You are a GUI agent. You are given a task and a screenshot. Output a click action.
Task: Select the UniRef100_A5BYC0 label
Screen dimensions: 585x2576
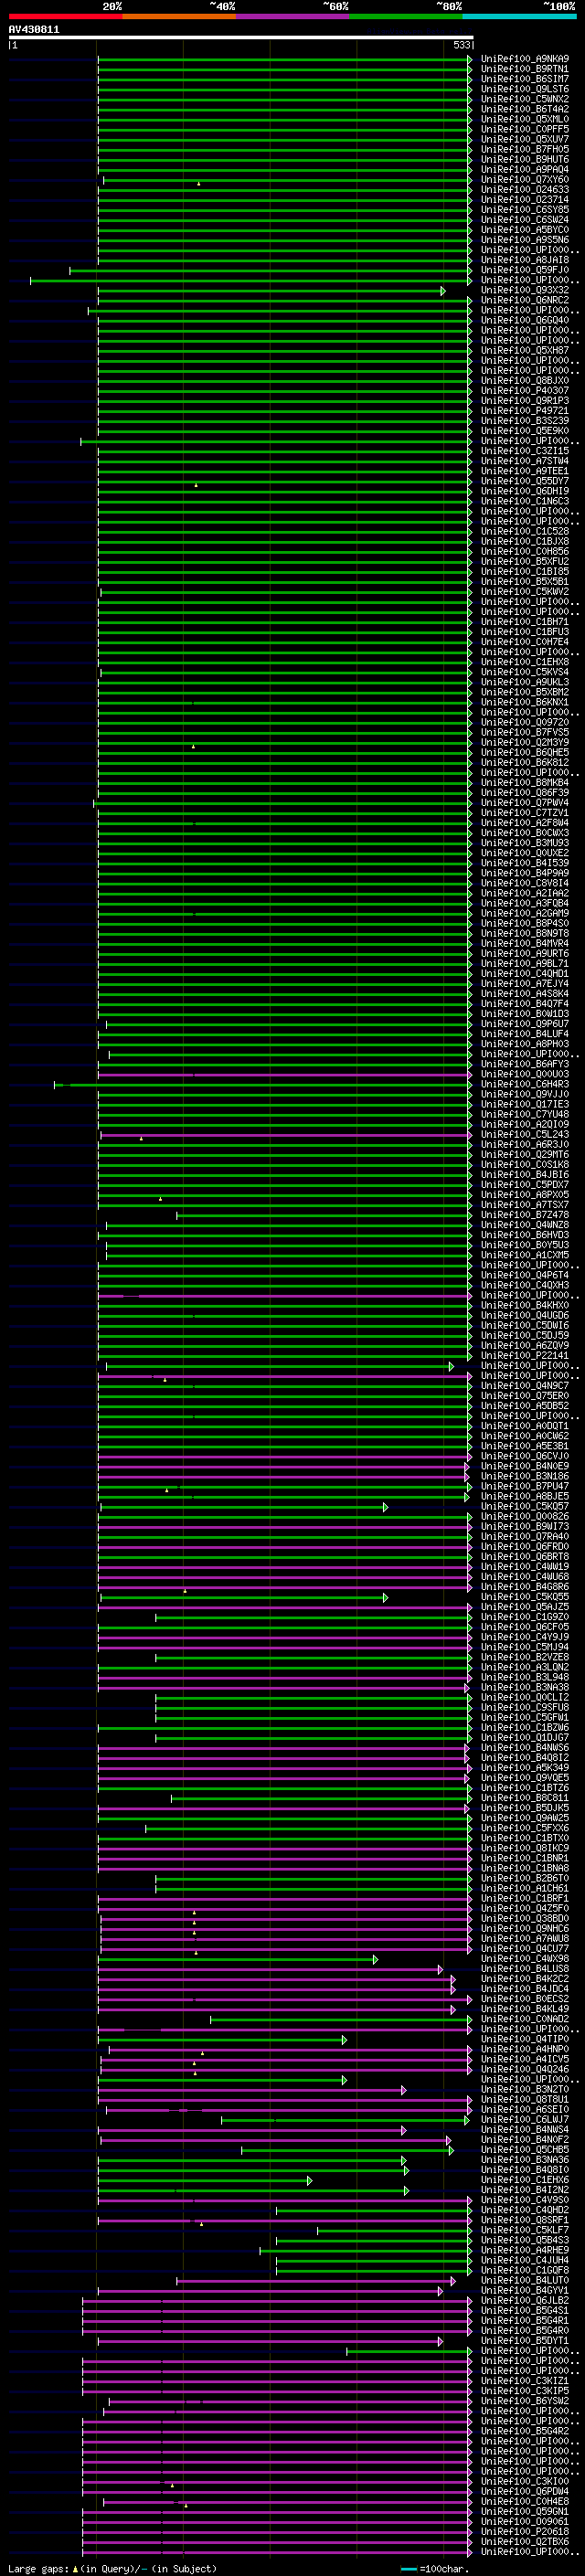coord(525,230)
